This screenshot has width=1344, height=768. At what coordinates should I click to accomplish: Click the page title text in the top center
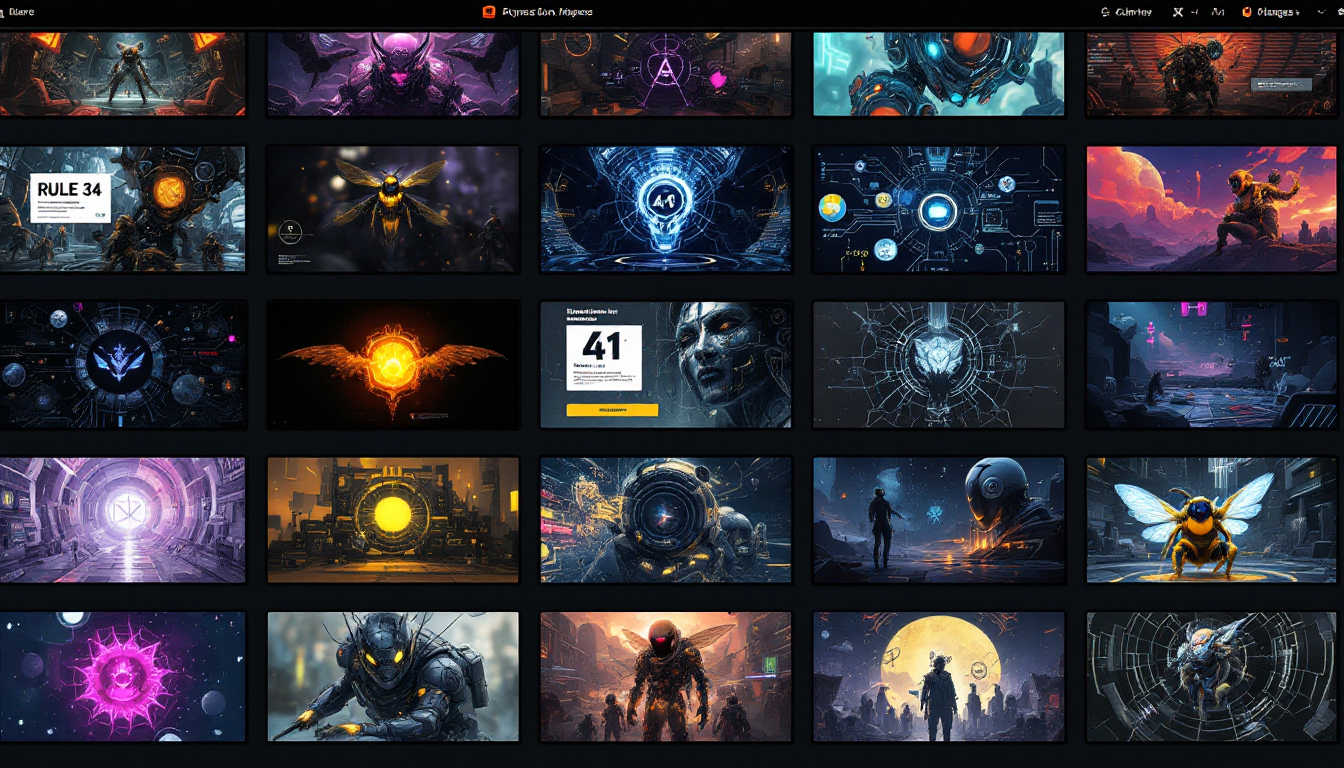coord(547,12)
